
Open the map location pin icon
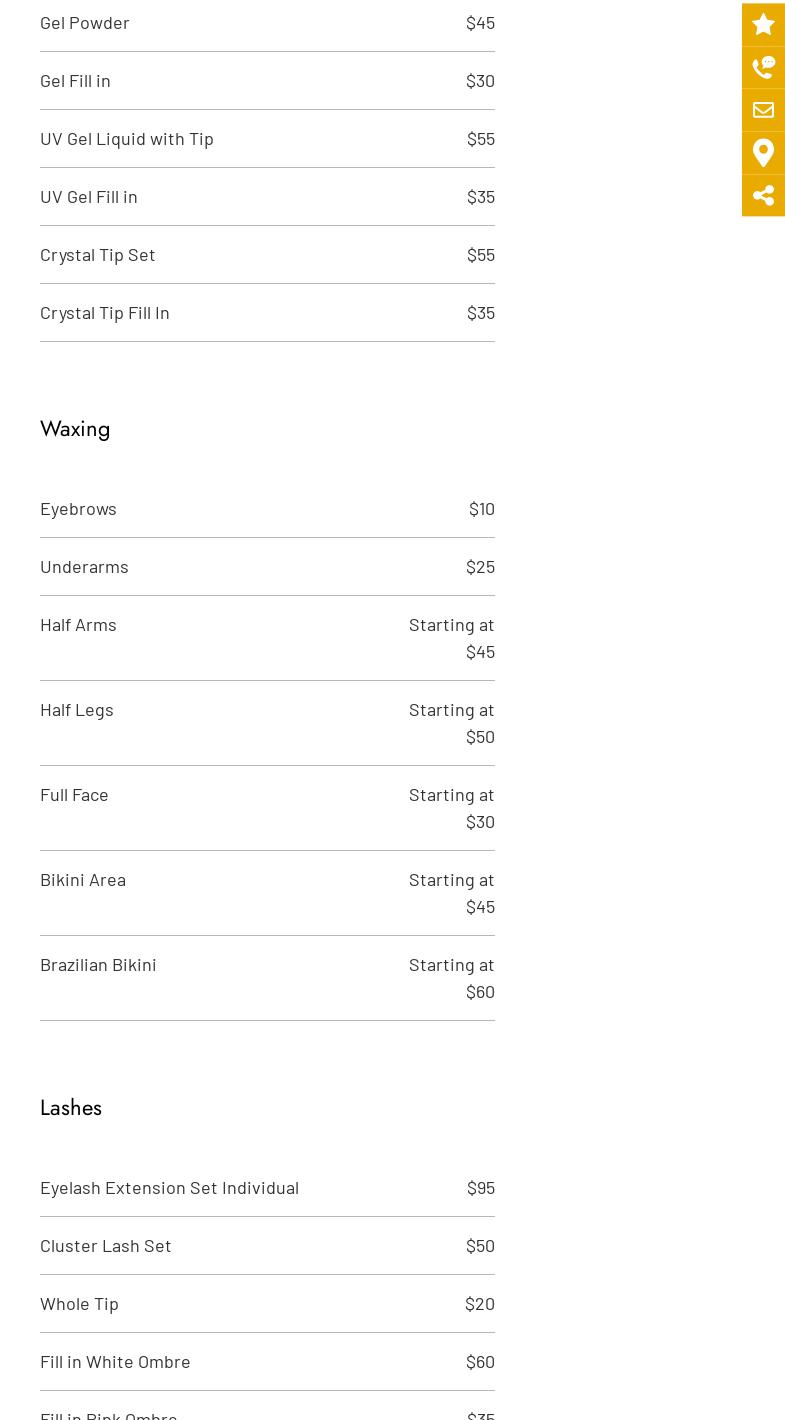tap(763, 153)
